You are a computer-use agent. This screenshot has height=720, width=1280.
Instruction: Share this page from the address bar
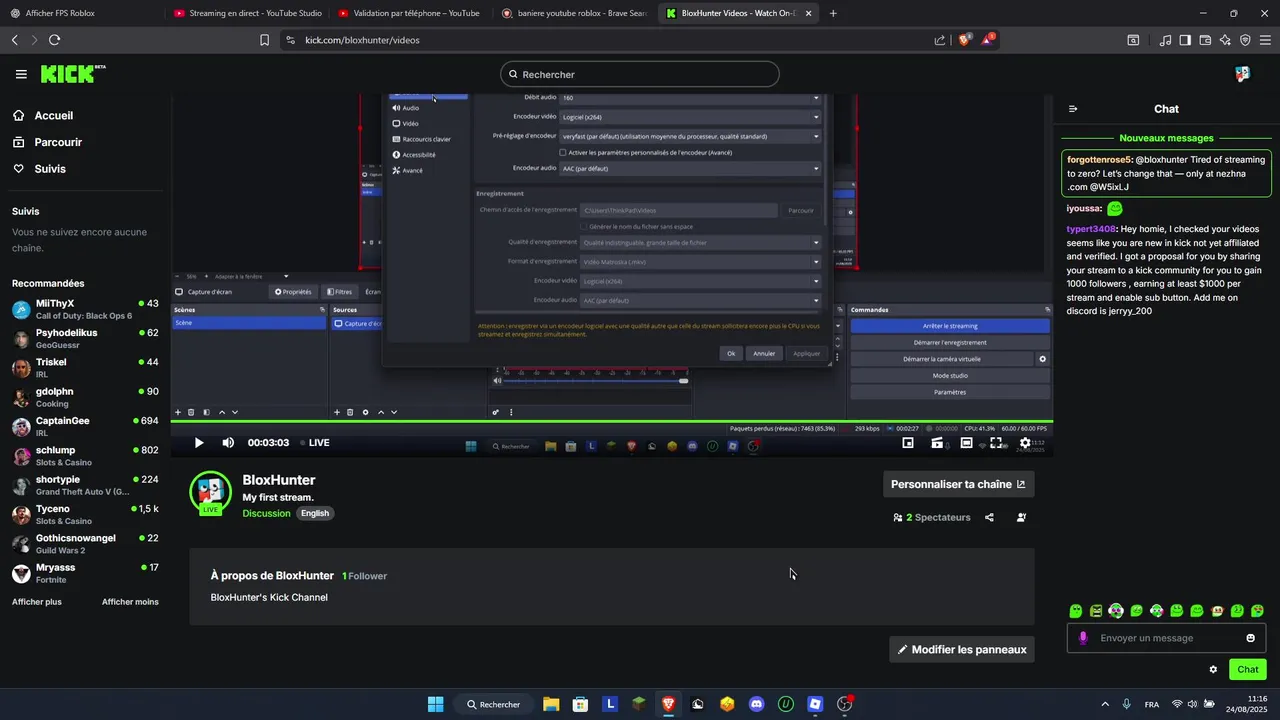coord(940,40)
